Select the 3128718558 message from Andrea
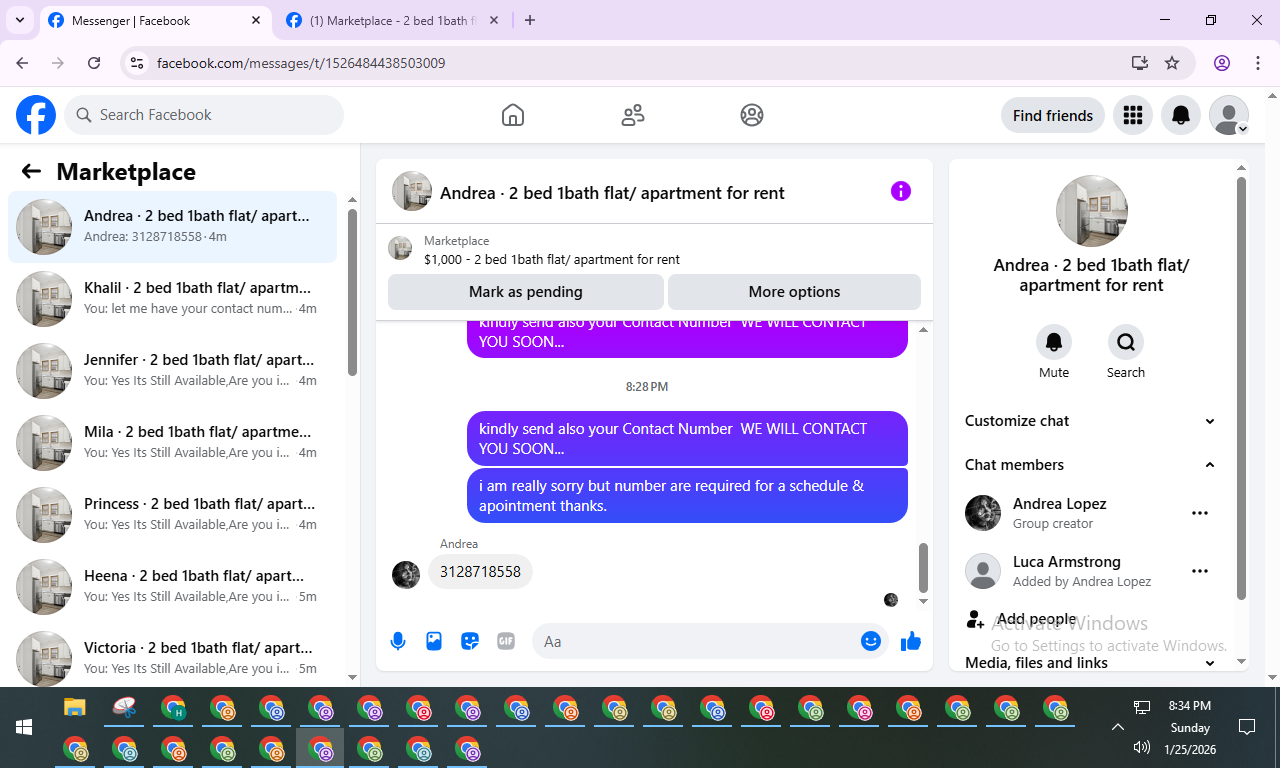 (481, 572)
